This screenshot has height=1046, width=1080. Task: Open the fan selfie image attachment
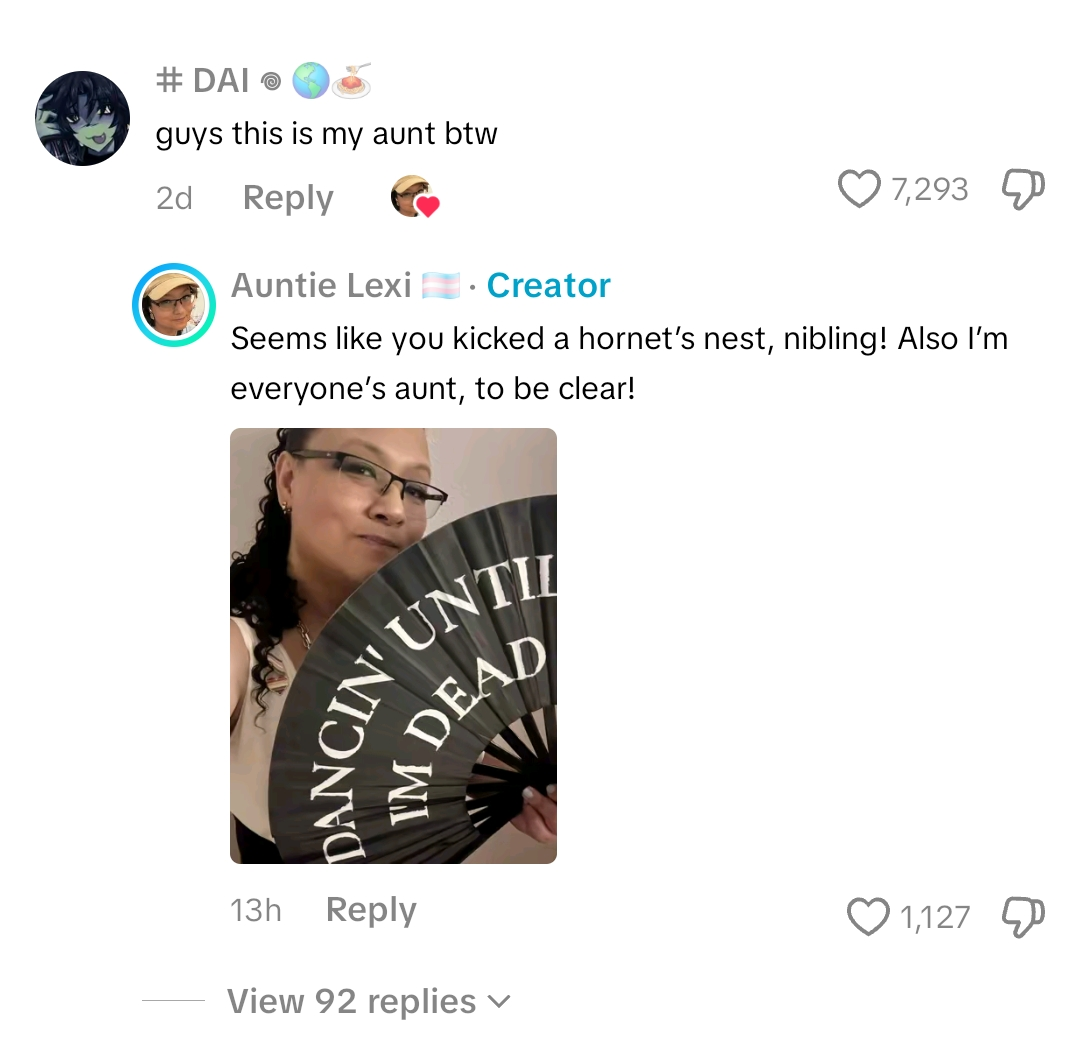click(x=393, y=646)
